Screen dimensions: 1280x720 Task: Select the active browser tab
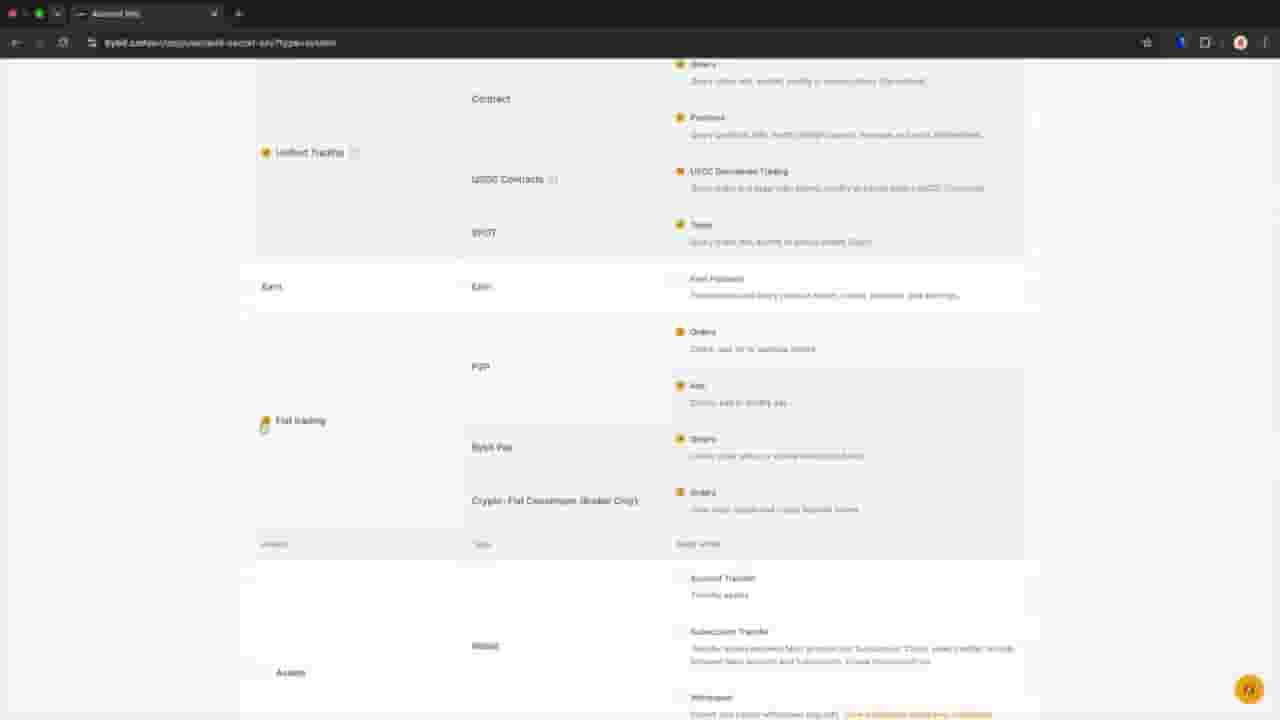point(146,14)
